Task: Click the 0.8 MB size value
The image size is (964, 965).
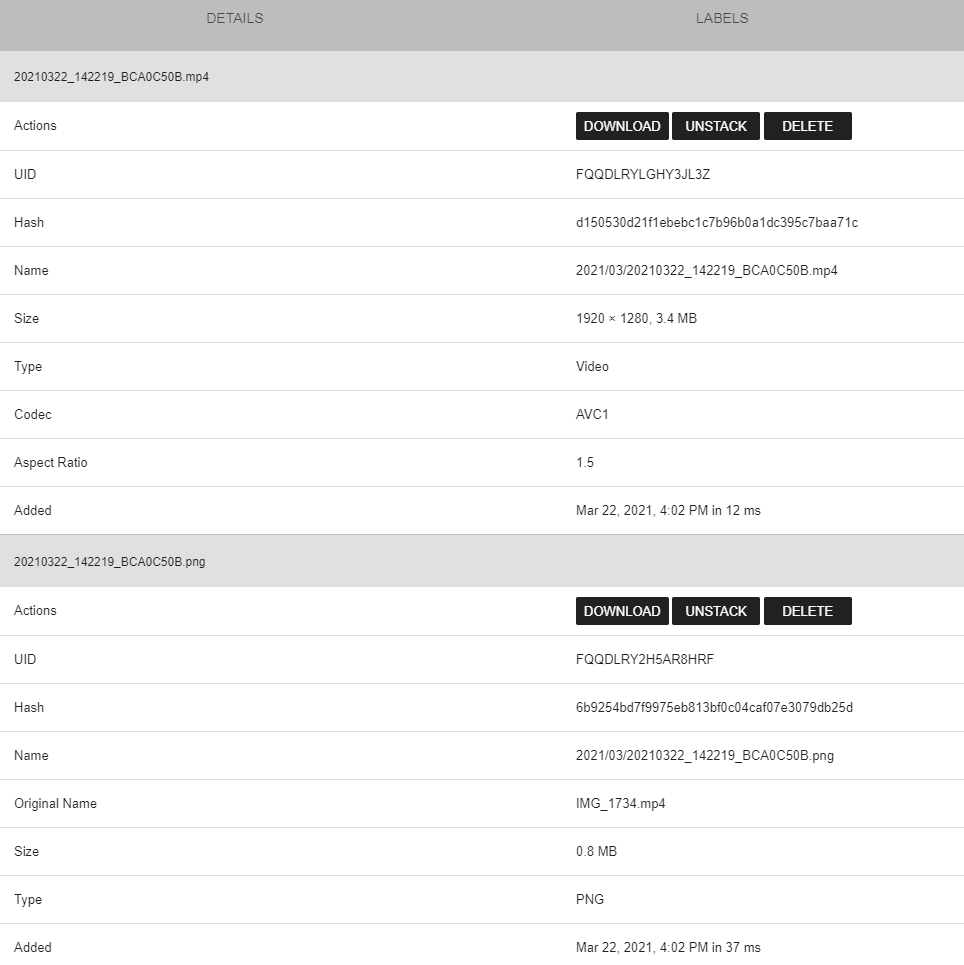Action: (596, 852)
